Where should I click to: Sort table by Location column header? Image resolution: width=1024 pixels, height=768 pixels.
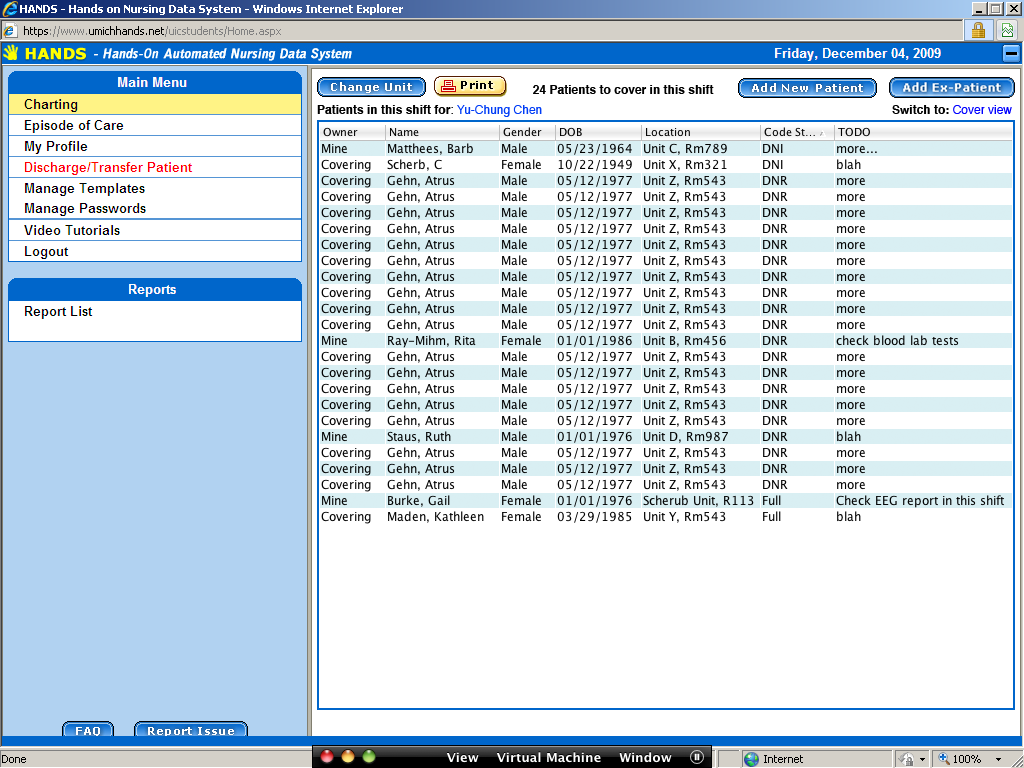(701, 132)
